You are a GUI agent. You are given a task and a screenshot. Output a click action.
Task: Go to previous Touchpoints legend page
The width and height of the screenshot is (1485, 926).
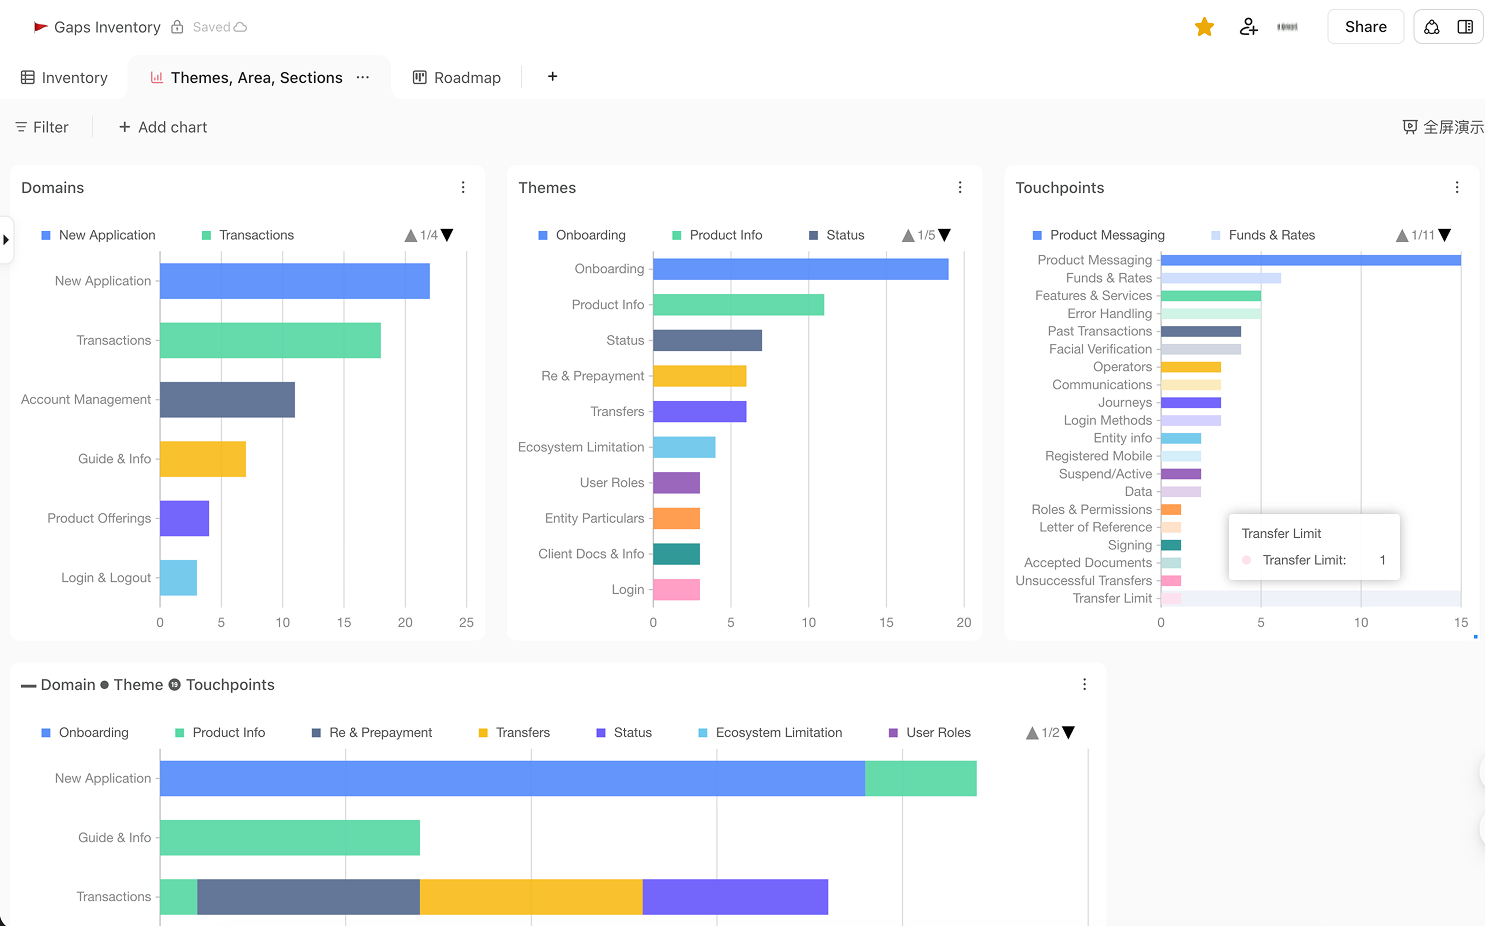point(1402,235)
